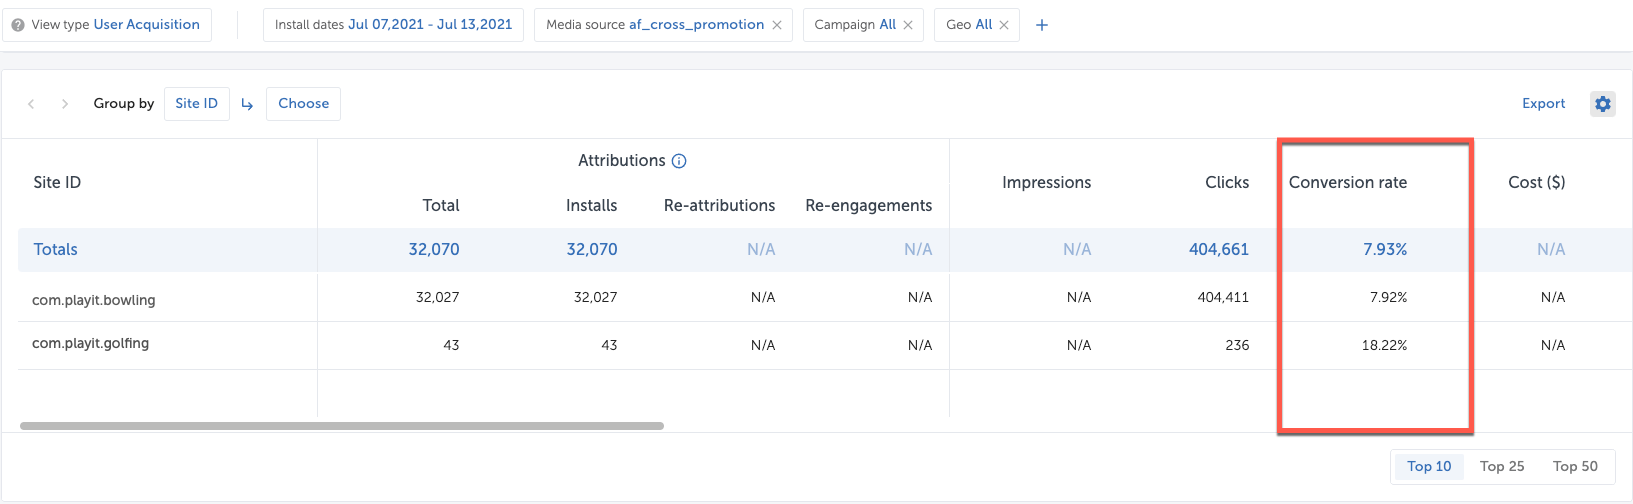Click the horizontal table scrollbar

coord(341,426)
